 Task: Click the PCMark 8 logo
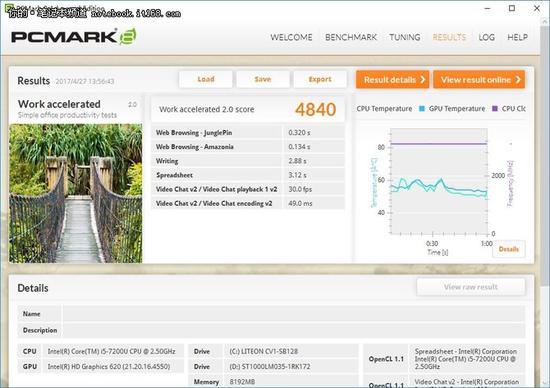tap(74, 36)
